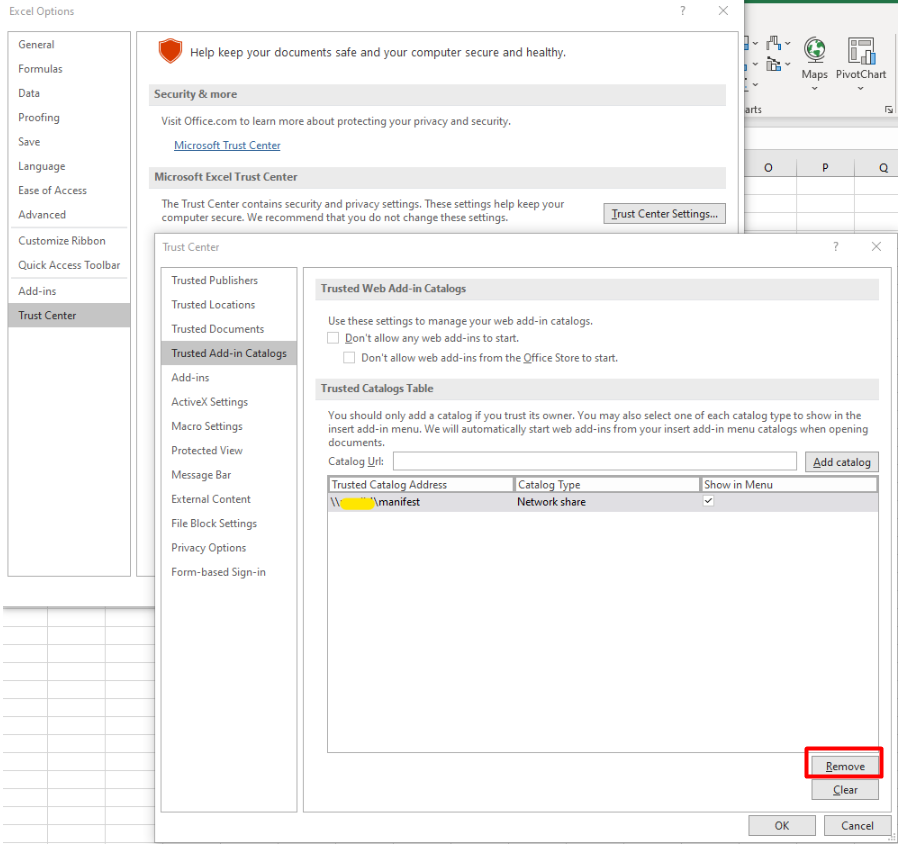Open the Maps dropdown arrow
This screenshot has width=904, height=850.
click(x=815, y=89)
